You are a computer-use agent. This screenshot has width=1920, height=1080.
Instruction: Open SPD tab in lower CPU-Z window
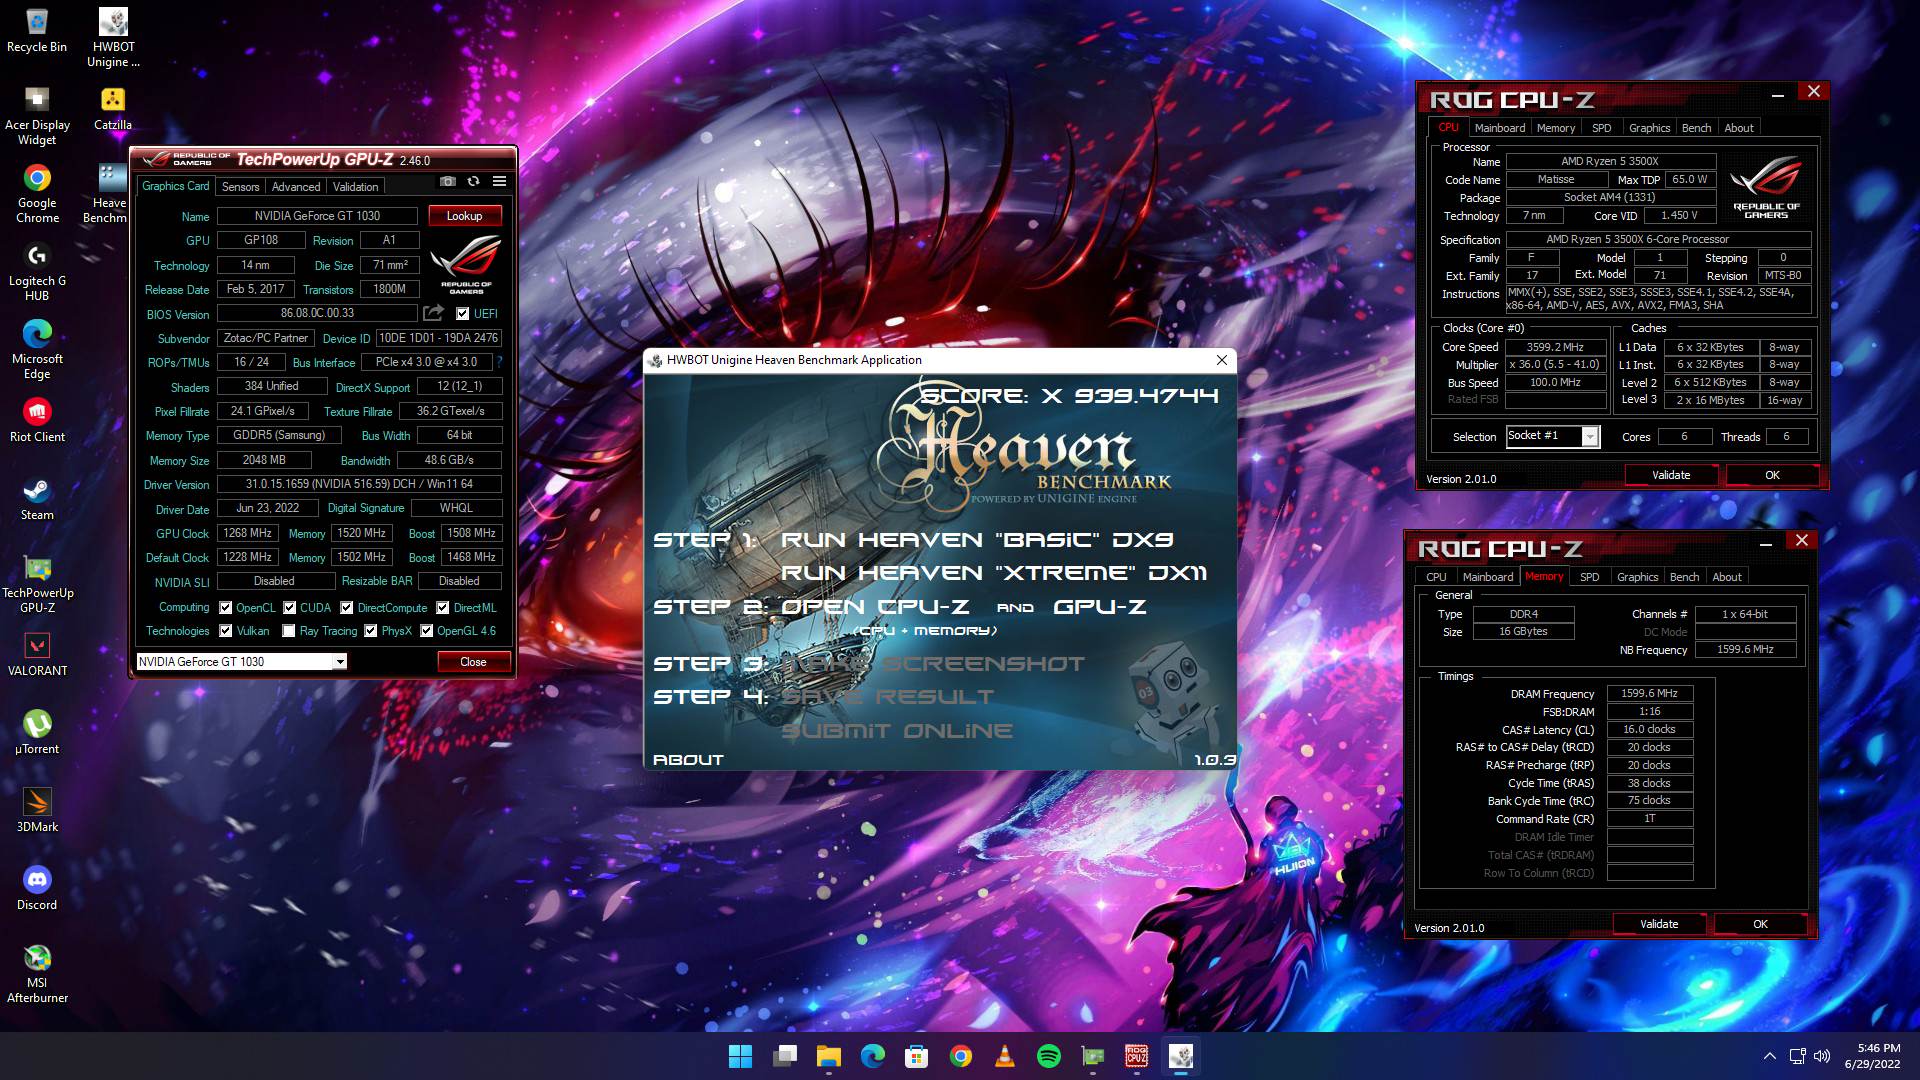pyautogui.click(x=1589, y=577)
